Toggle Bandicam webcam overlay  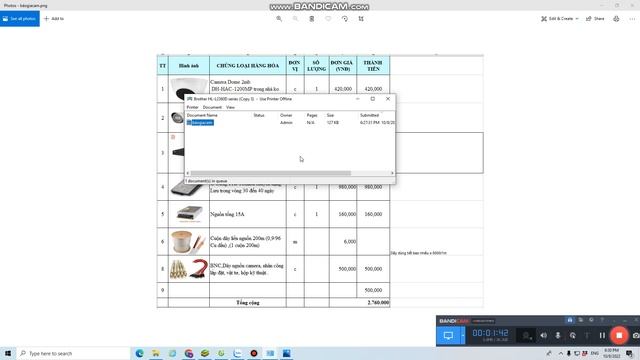click(x=526, y=336)
